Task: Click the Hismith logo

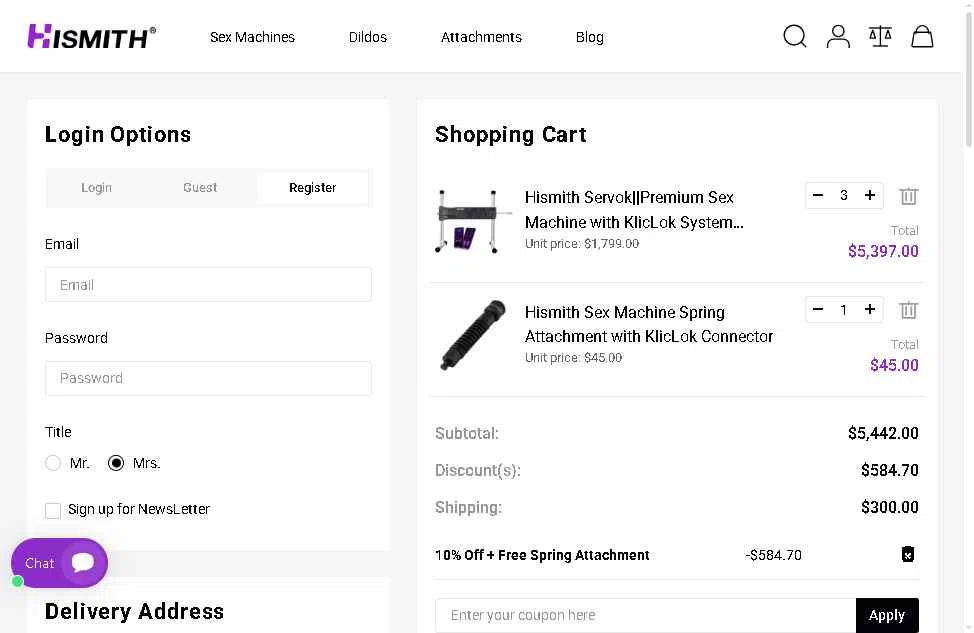Action: 91,37
